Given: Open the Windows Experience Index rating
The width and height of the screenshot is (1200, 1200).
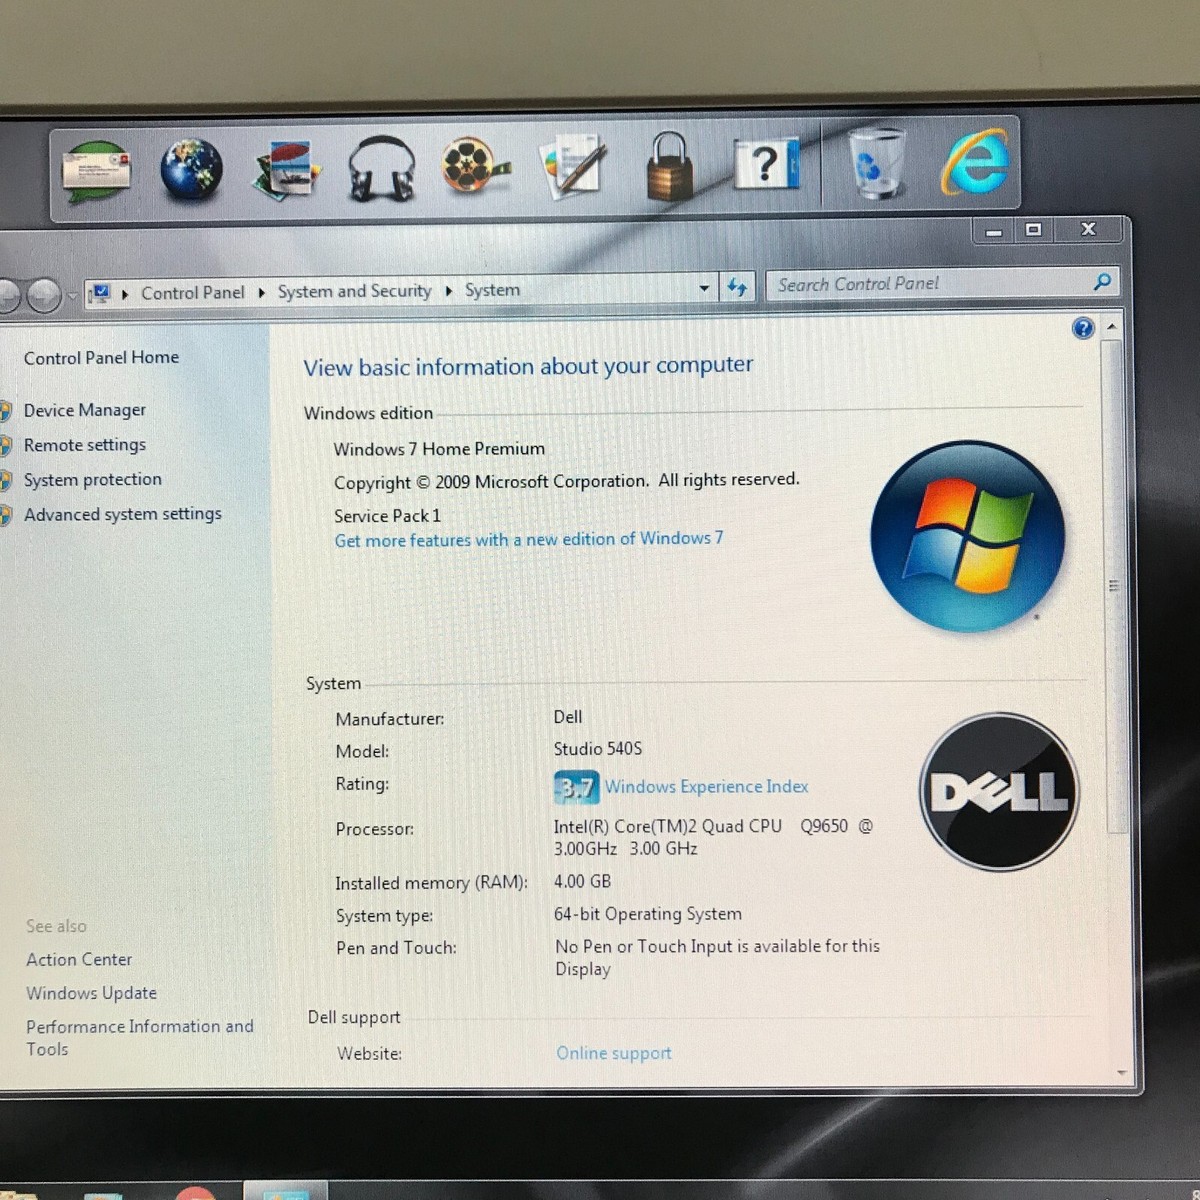Looking at the screenshot, I should [x=706, y=787].
